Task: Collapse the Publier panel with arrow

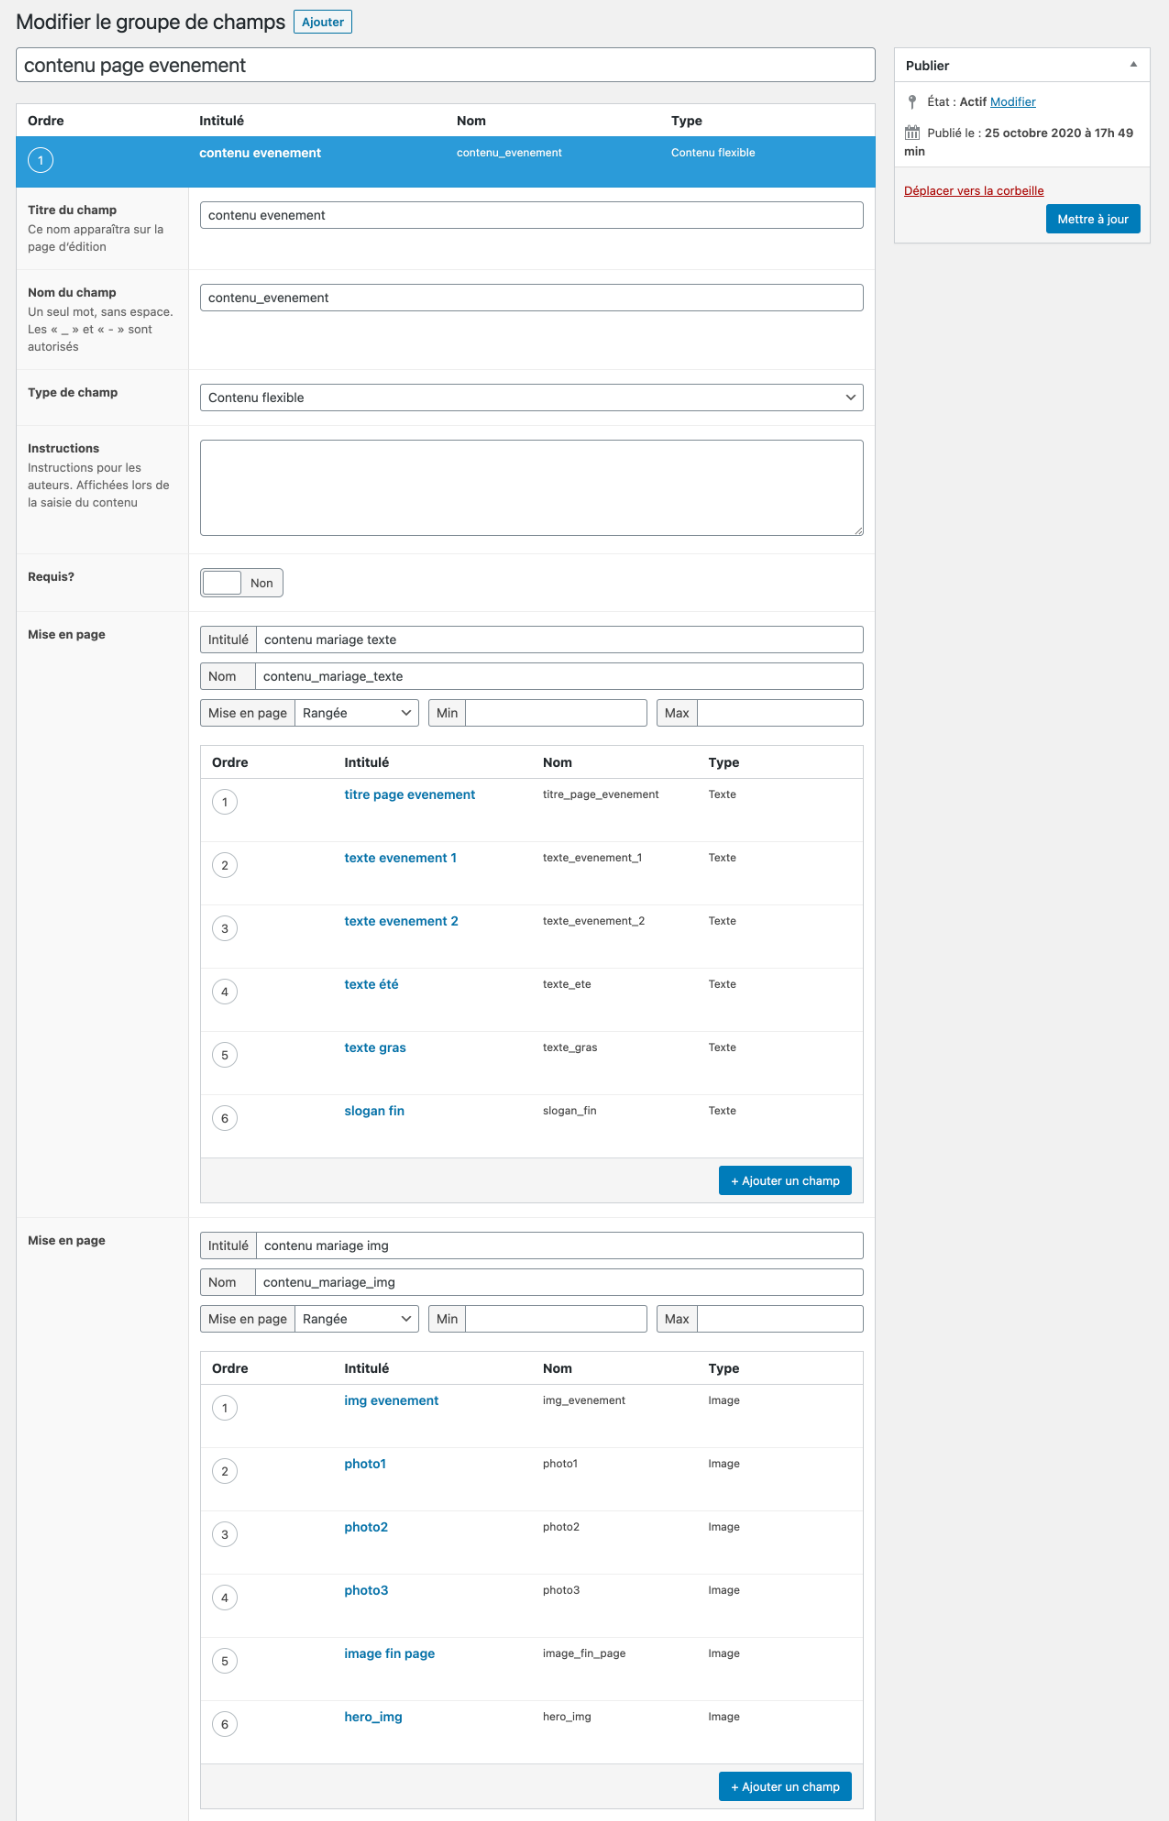Action: [1133, 65]
